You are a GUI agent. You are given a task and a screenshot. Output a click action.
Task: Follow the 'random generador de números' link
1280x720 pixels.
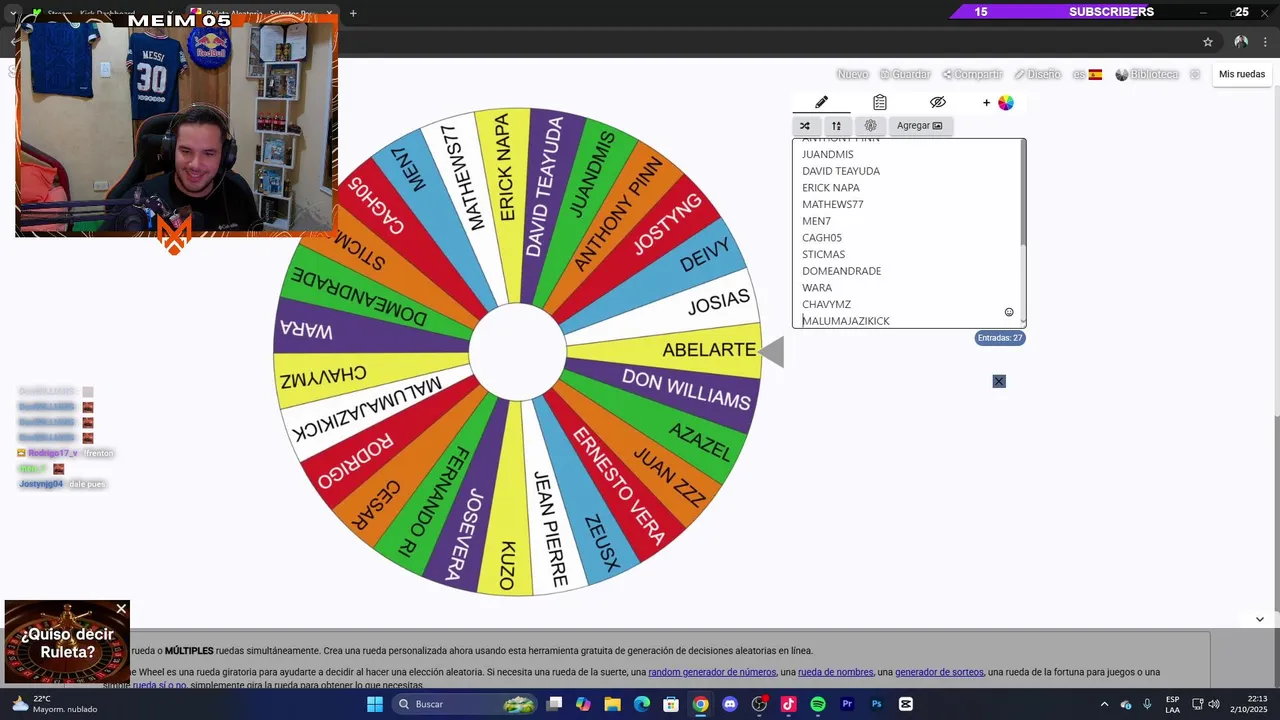pyautogui.click(x=712, y=672)
